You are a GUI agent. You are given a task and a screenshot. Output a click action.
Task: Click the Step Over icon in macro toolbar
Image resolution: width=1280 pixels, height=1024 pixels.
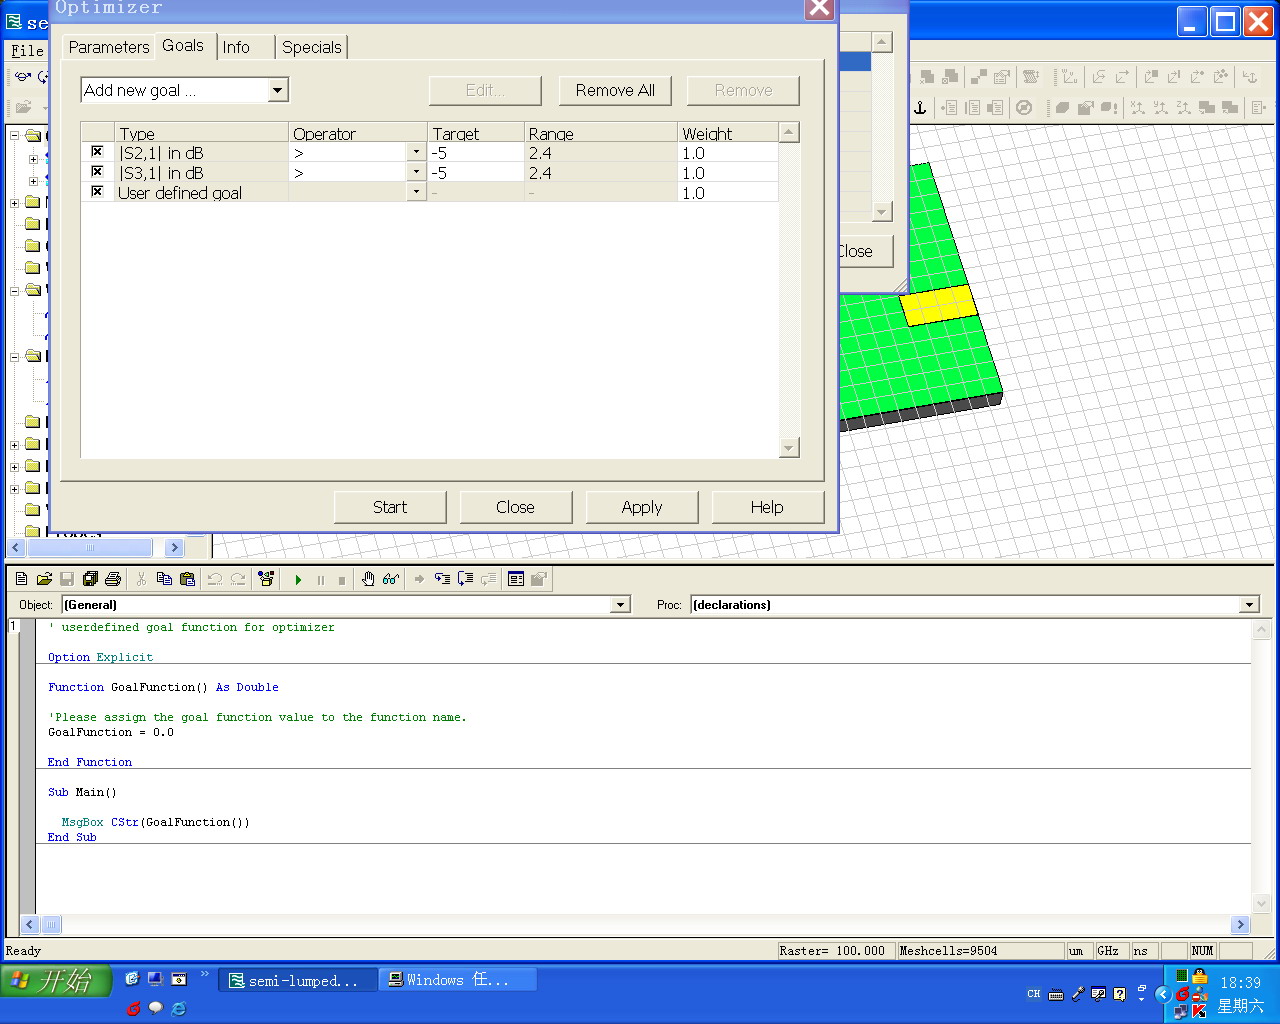465,579
